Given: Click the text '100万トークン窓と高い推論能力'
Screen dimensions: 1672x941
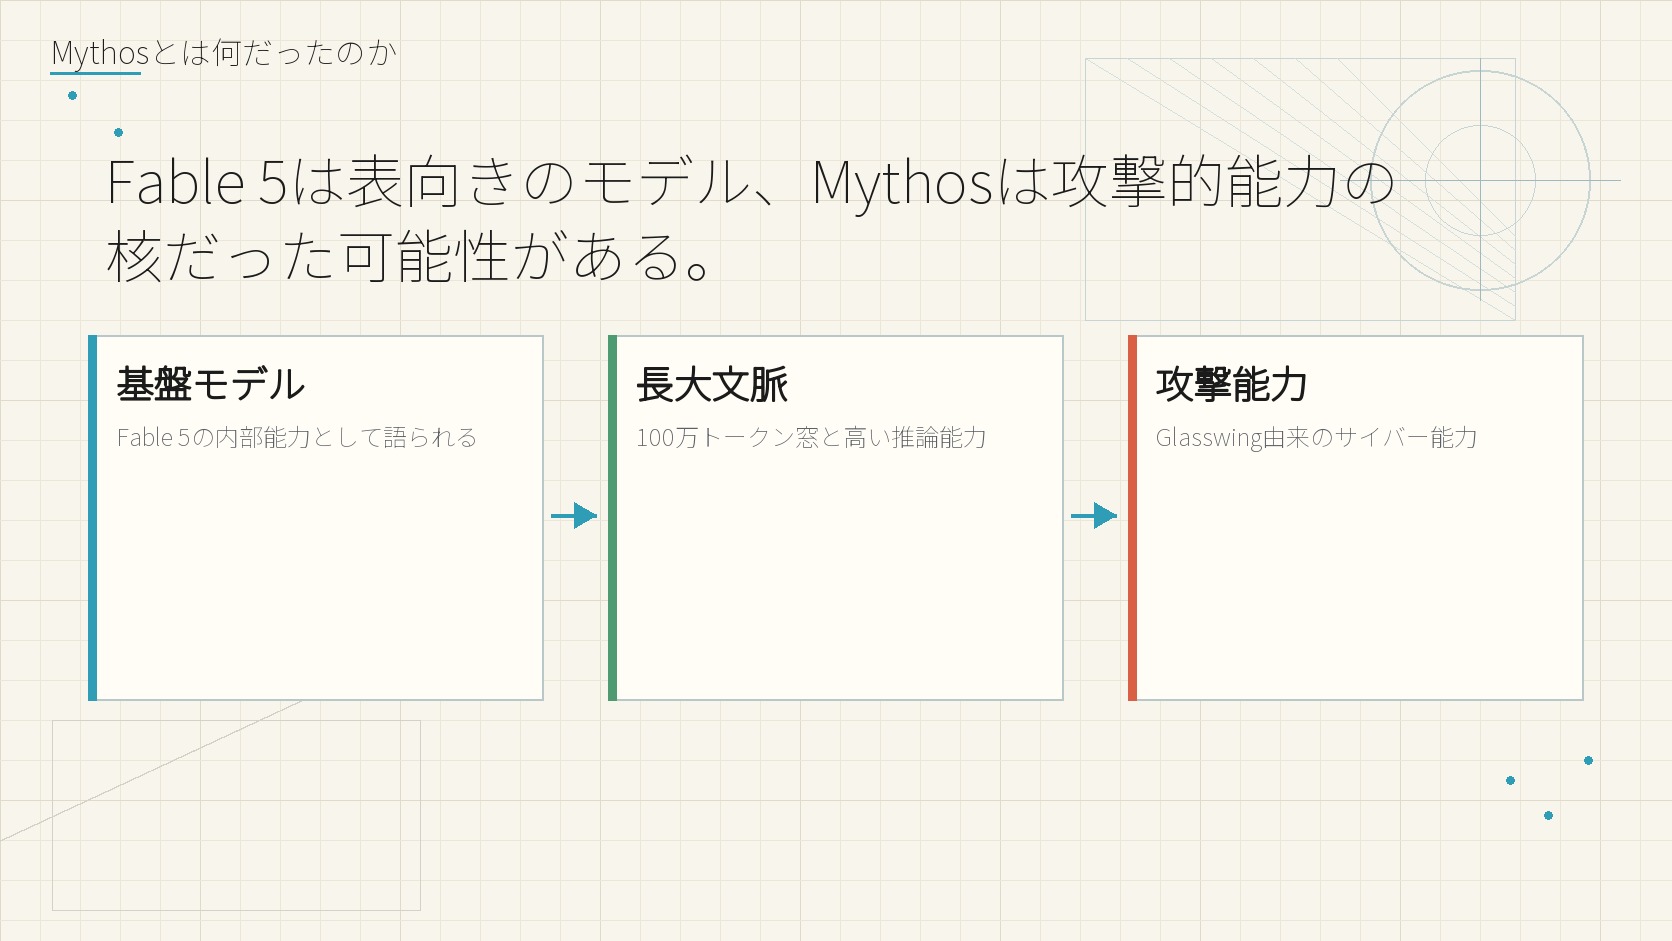Looking at the screenshot, I should [811, 438].
